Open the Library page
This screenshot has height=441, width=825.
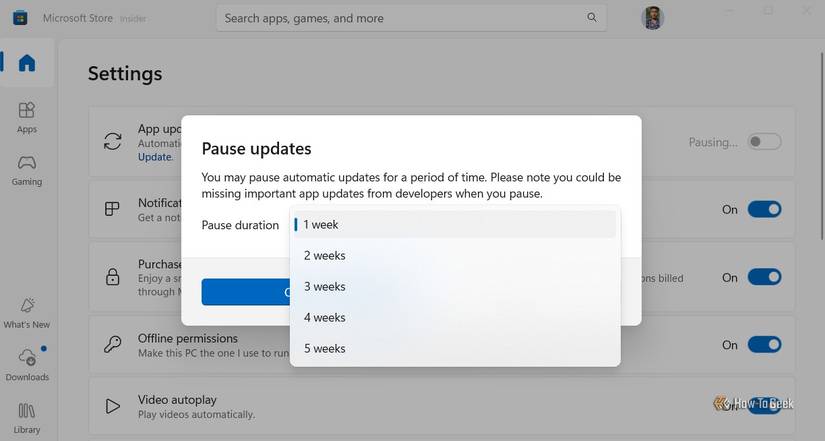click(x=27, y=417)
